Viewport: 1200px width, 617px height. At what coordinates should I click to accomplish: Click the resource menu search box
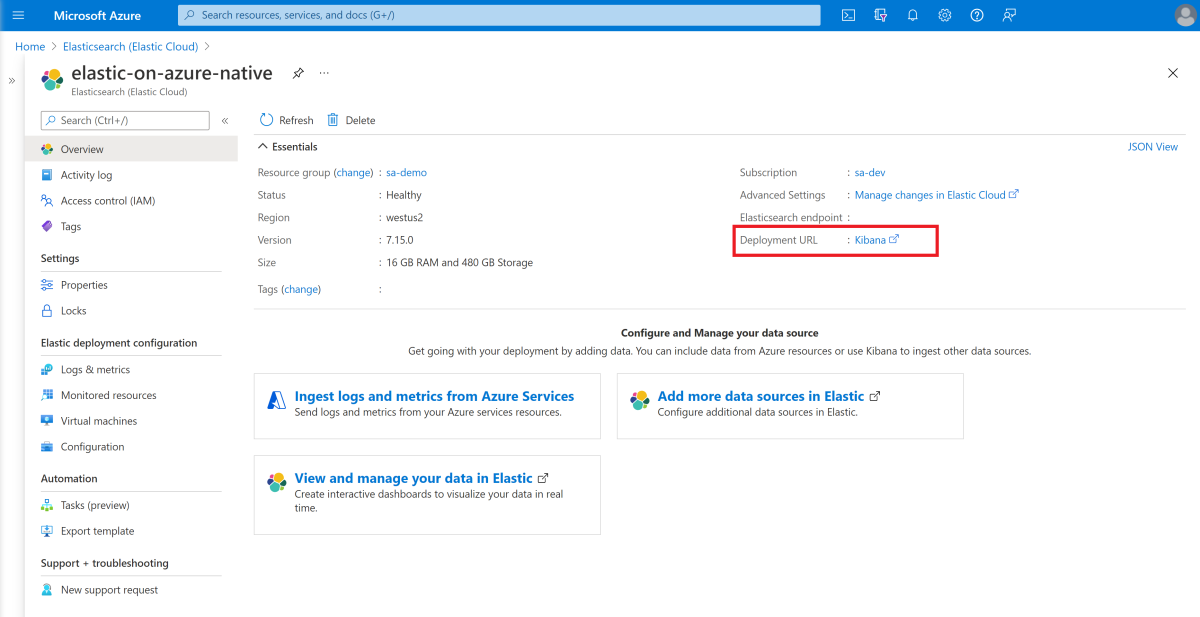(x=125, y=120)
